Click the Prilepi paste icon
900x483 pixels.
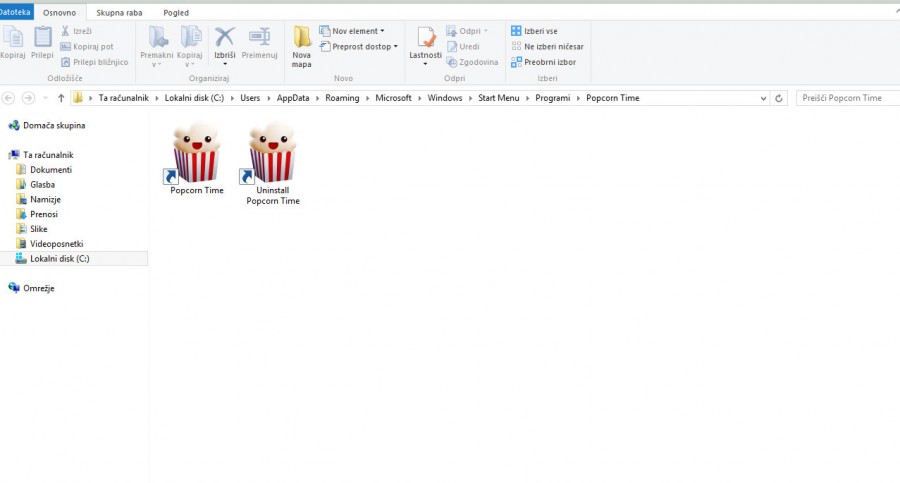(42, 38)
